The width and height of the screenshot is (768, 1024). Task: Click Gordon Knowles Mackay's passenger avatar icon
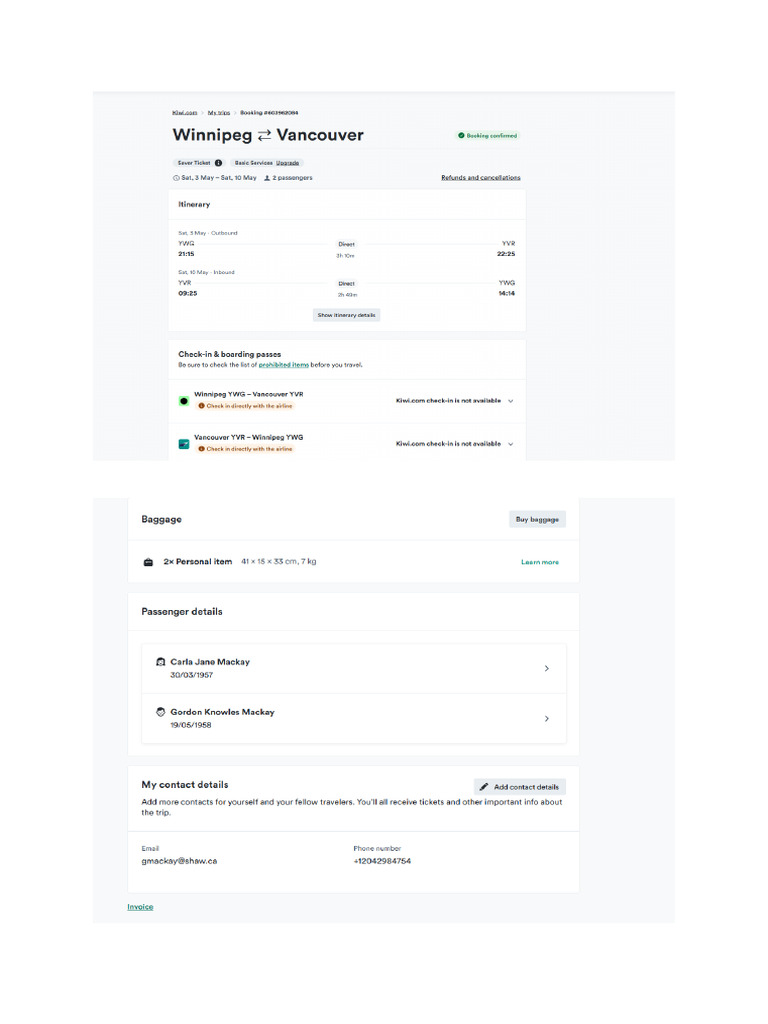(x=160, y=712)
